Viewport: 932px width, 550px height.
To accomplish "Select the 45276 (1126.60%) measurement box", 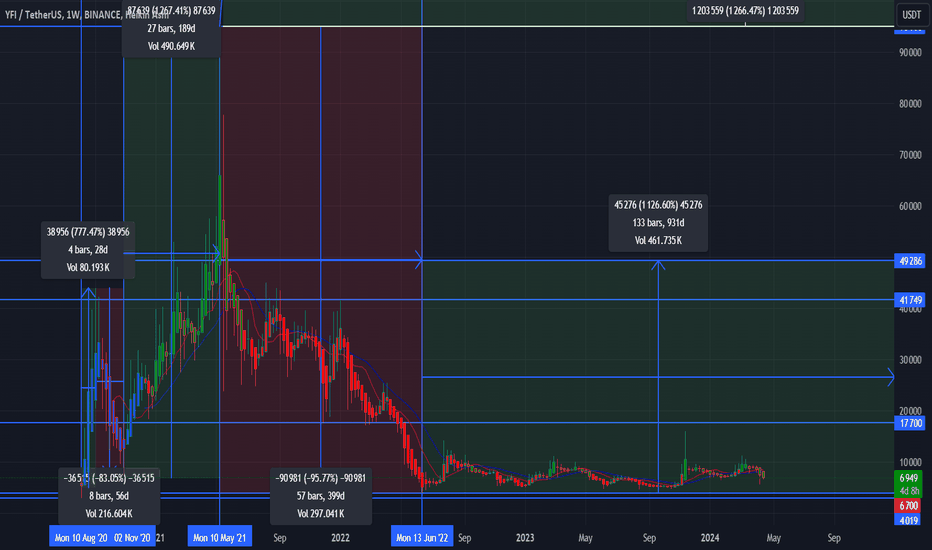I will pyautogui.click(x=658, y=223).
